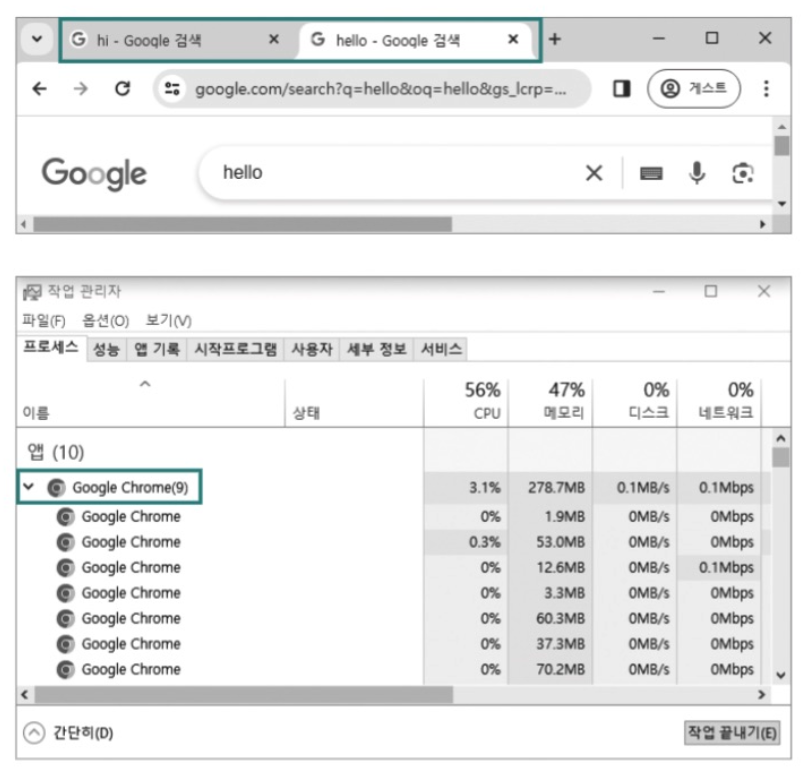Sort processes by CPU column
The height and width of the screenshot is (774, 808).
point(466,403)
